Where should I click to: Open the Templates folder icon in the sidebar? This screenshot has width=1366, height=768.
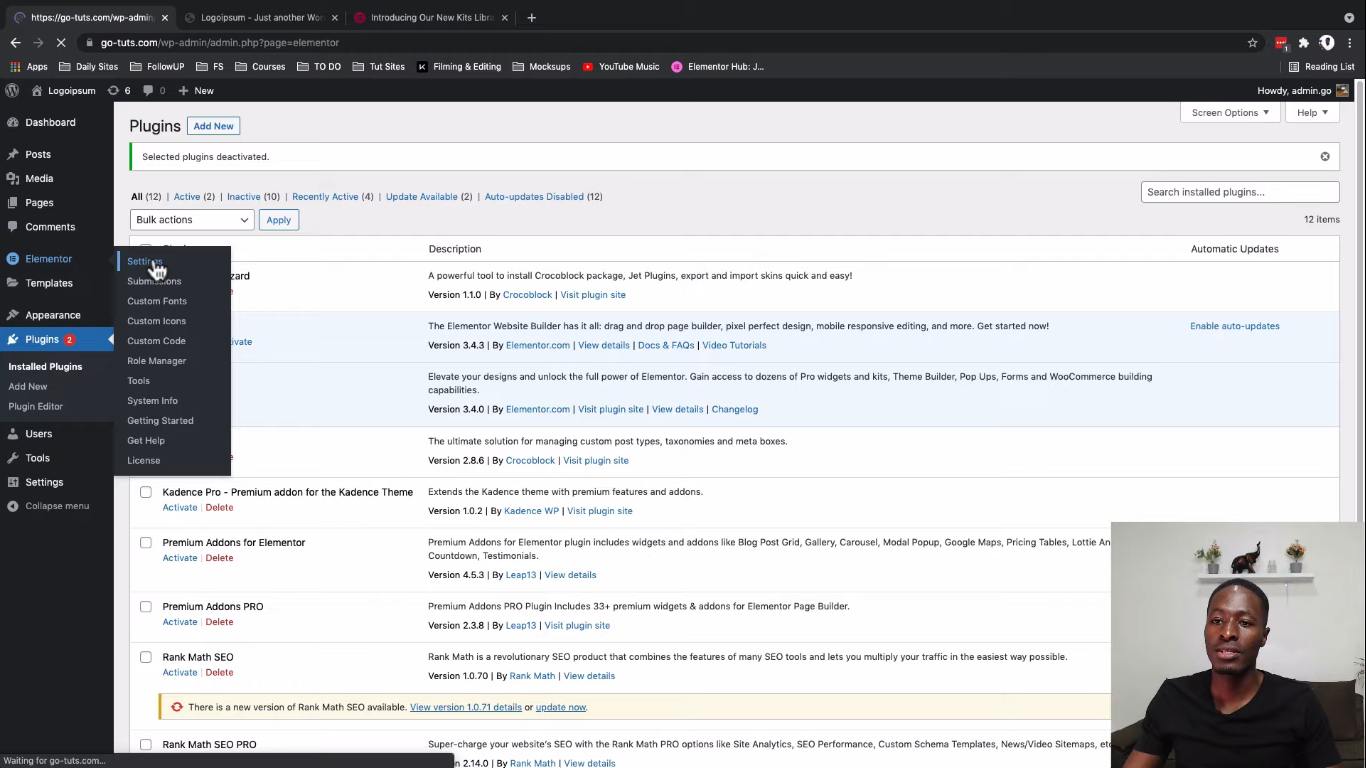[x=13, y=283]
